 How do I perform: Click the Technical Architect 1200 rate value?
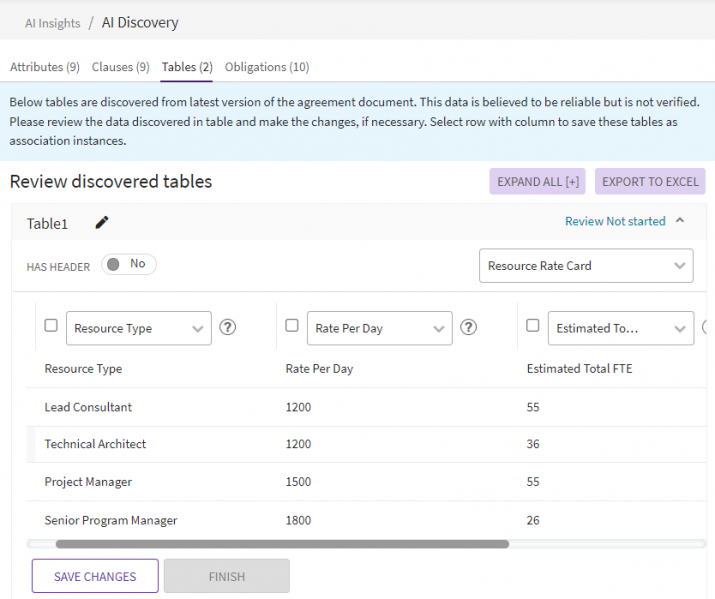tap(298, 444)
